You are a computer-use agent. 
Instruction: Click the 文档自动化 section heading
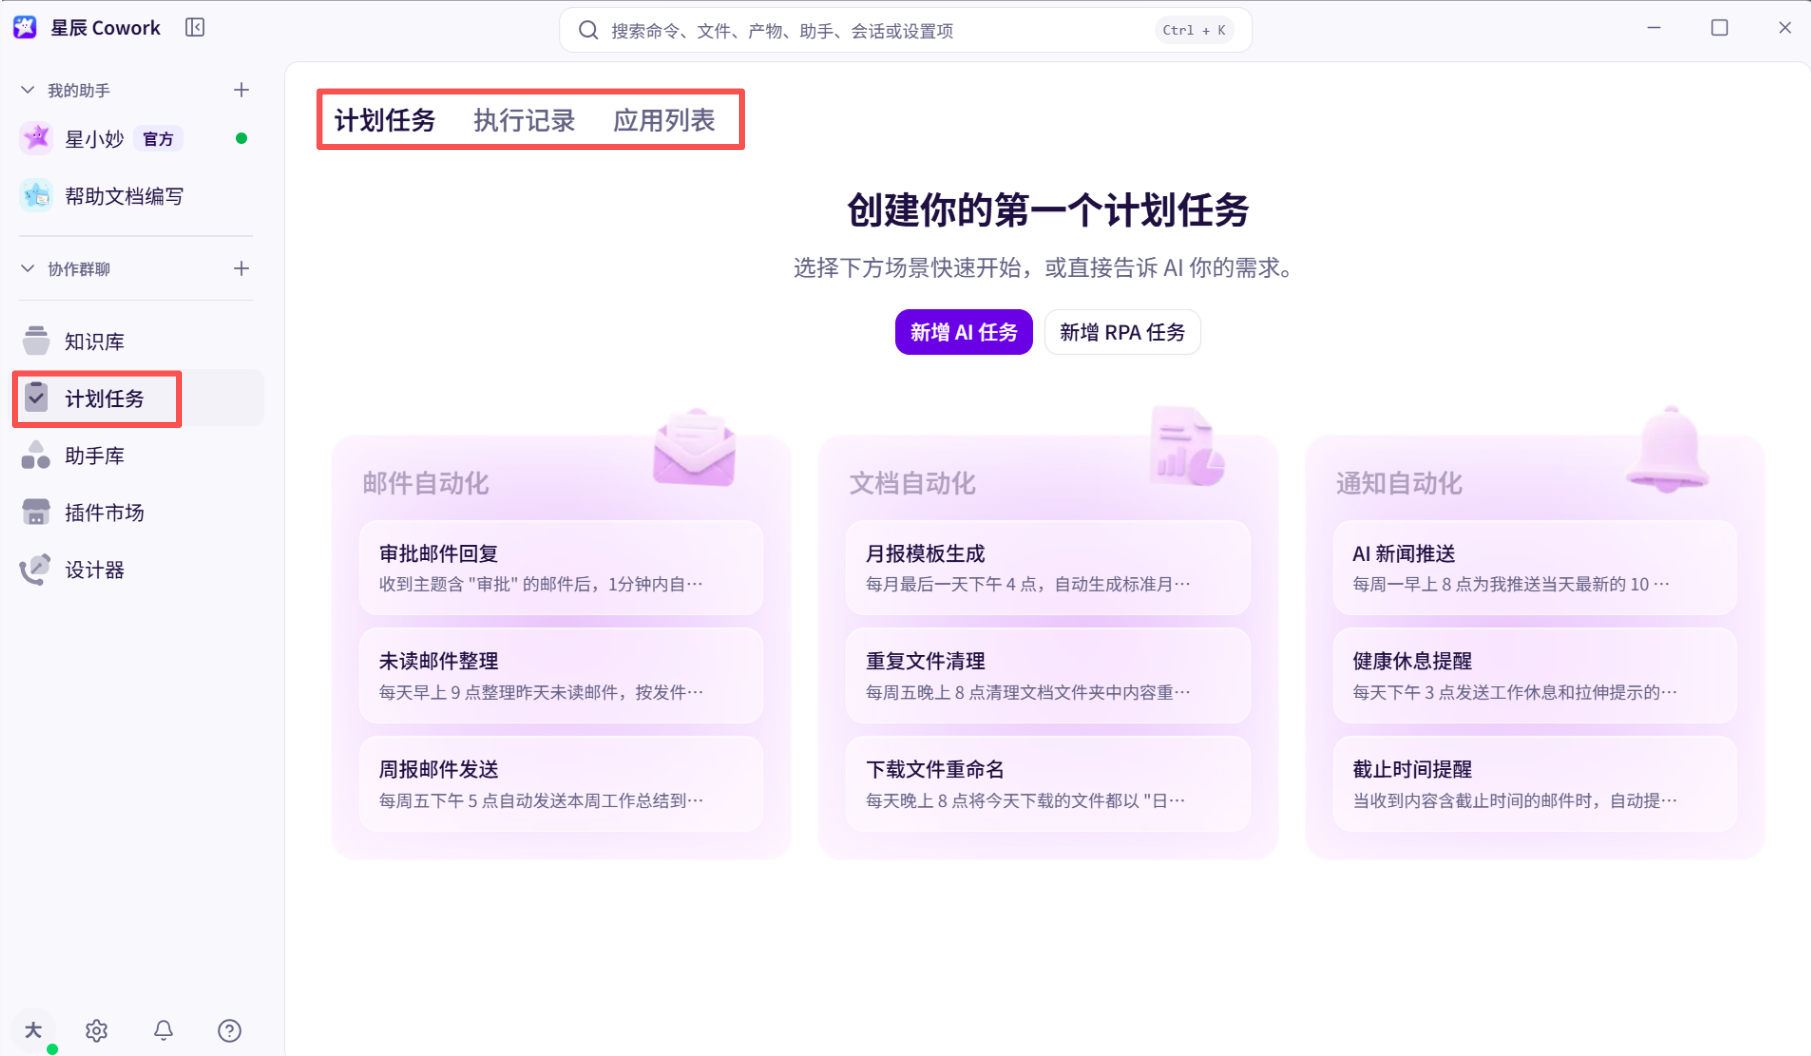click(913, 484)
